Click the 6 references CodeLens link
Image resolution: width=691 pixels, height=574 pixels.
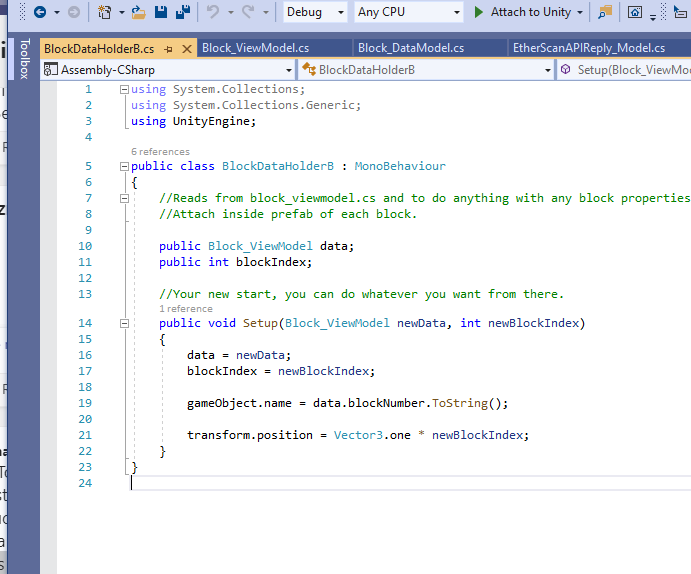click(x=160, y=152)
